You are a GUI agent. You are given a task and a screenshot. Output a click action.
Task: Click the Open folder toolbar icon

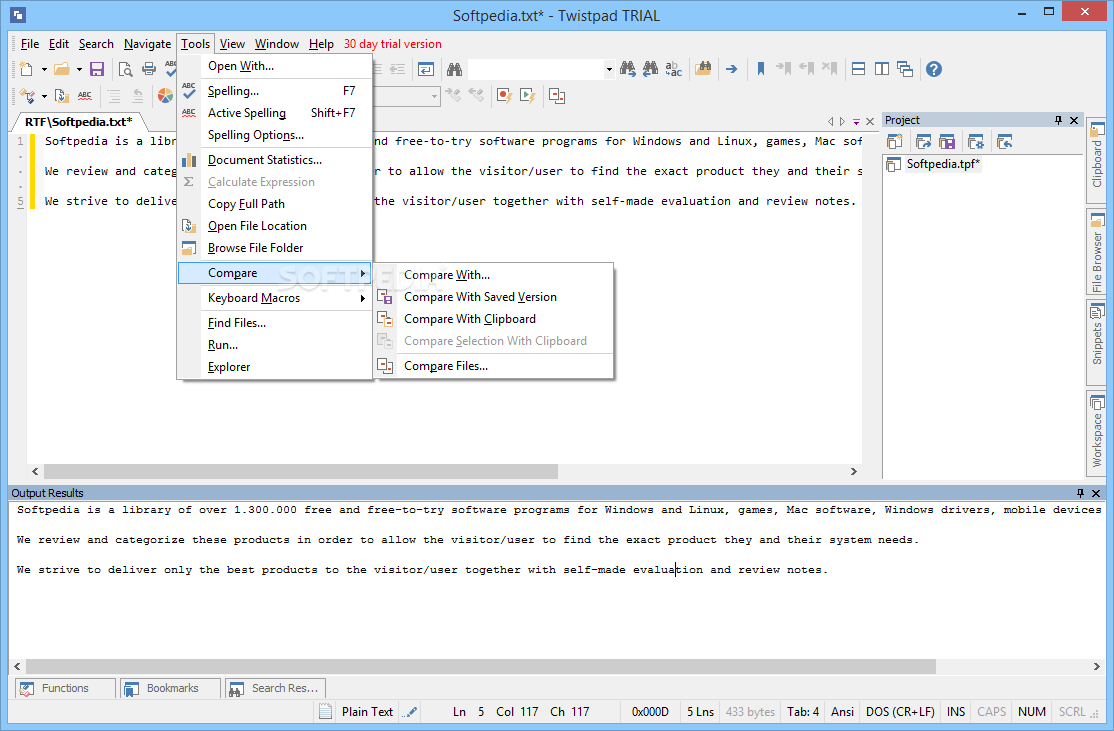click(62, 69)
